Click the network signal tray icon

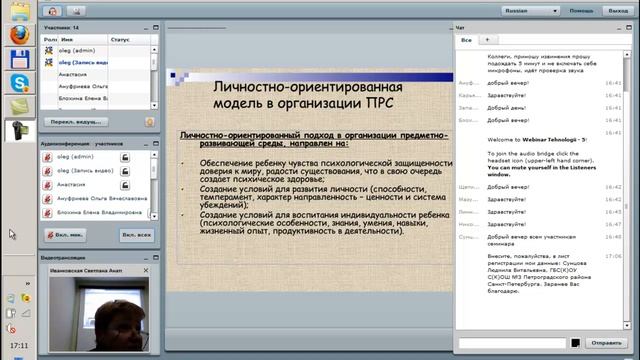26,313
